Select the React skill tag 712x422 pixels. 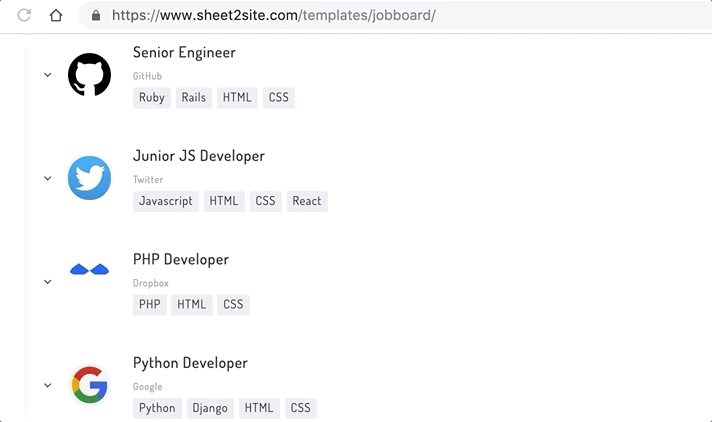(307, 201)
